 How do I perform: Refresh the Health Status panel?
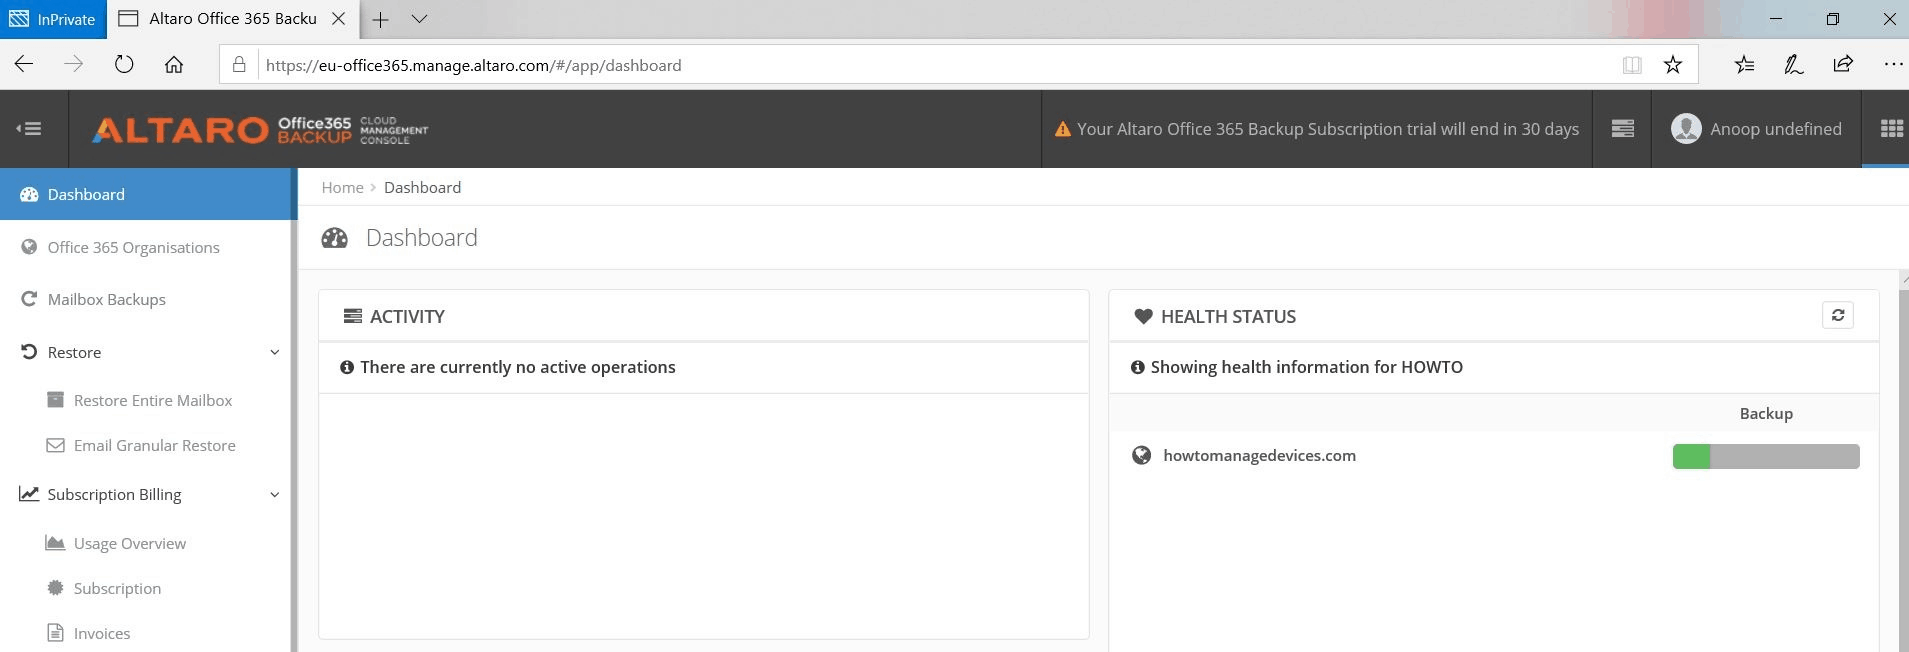pyautogui.click(x=1837, y=315)
